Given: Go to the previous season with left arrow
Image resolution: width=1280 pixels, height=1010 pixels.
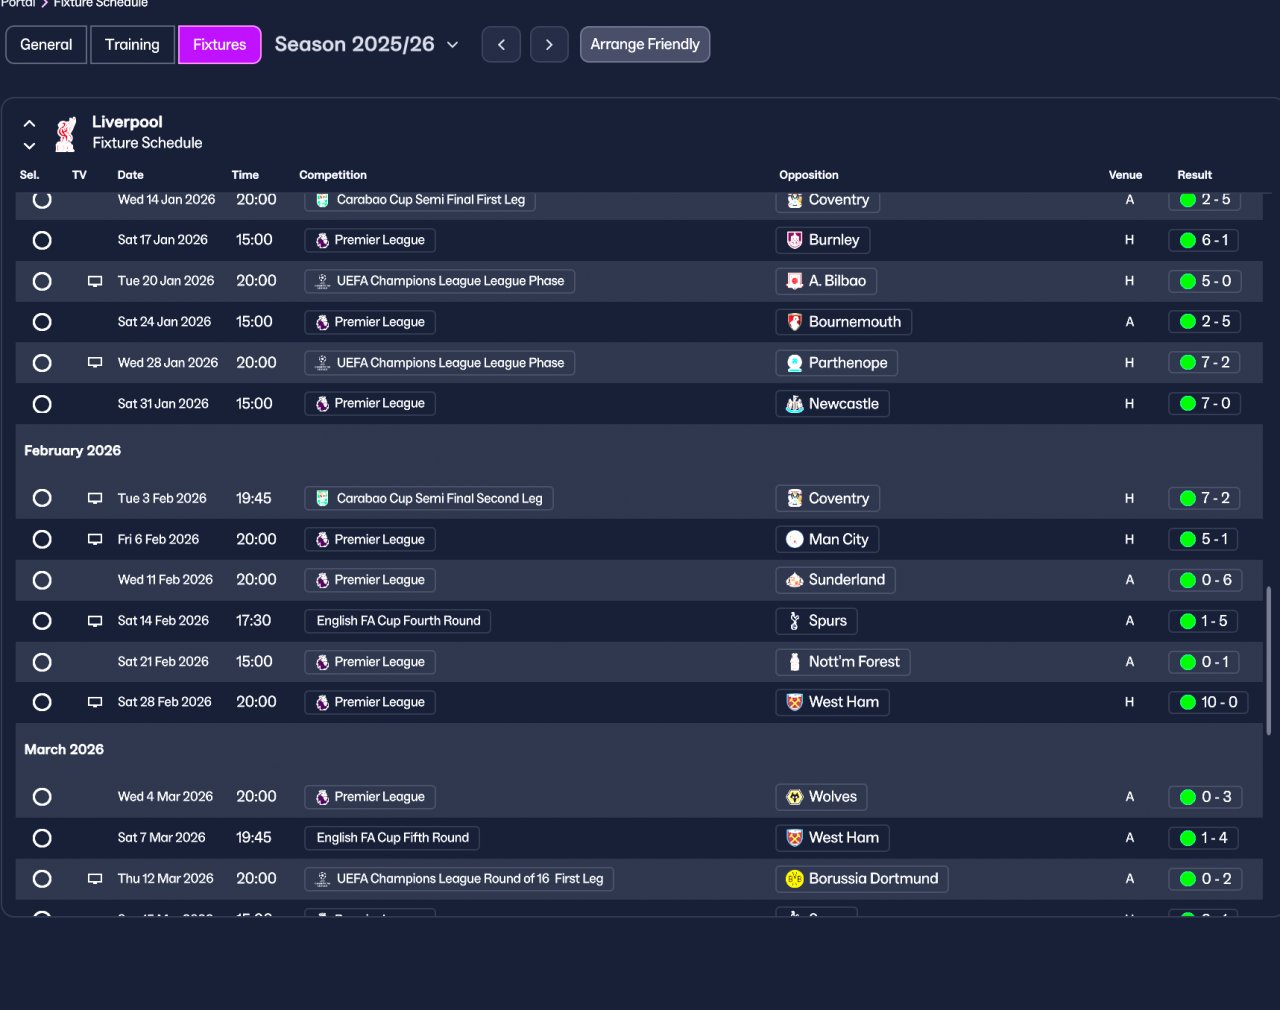Looking at the screenshot, I should [x=501, y=44].
